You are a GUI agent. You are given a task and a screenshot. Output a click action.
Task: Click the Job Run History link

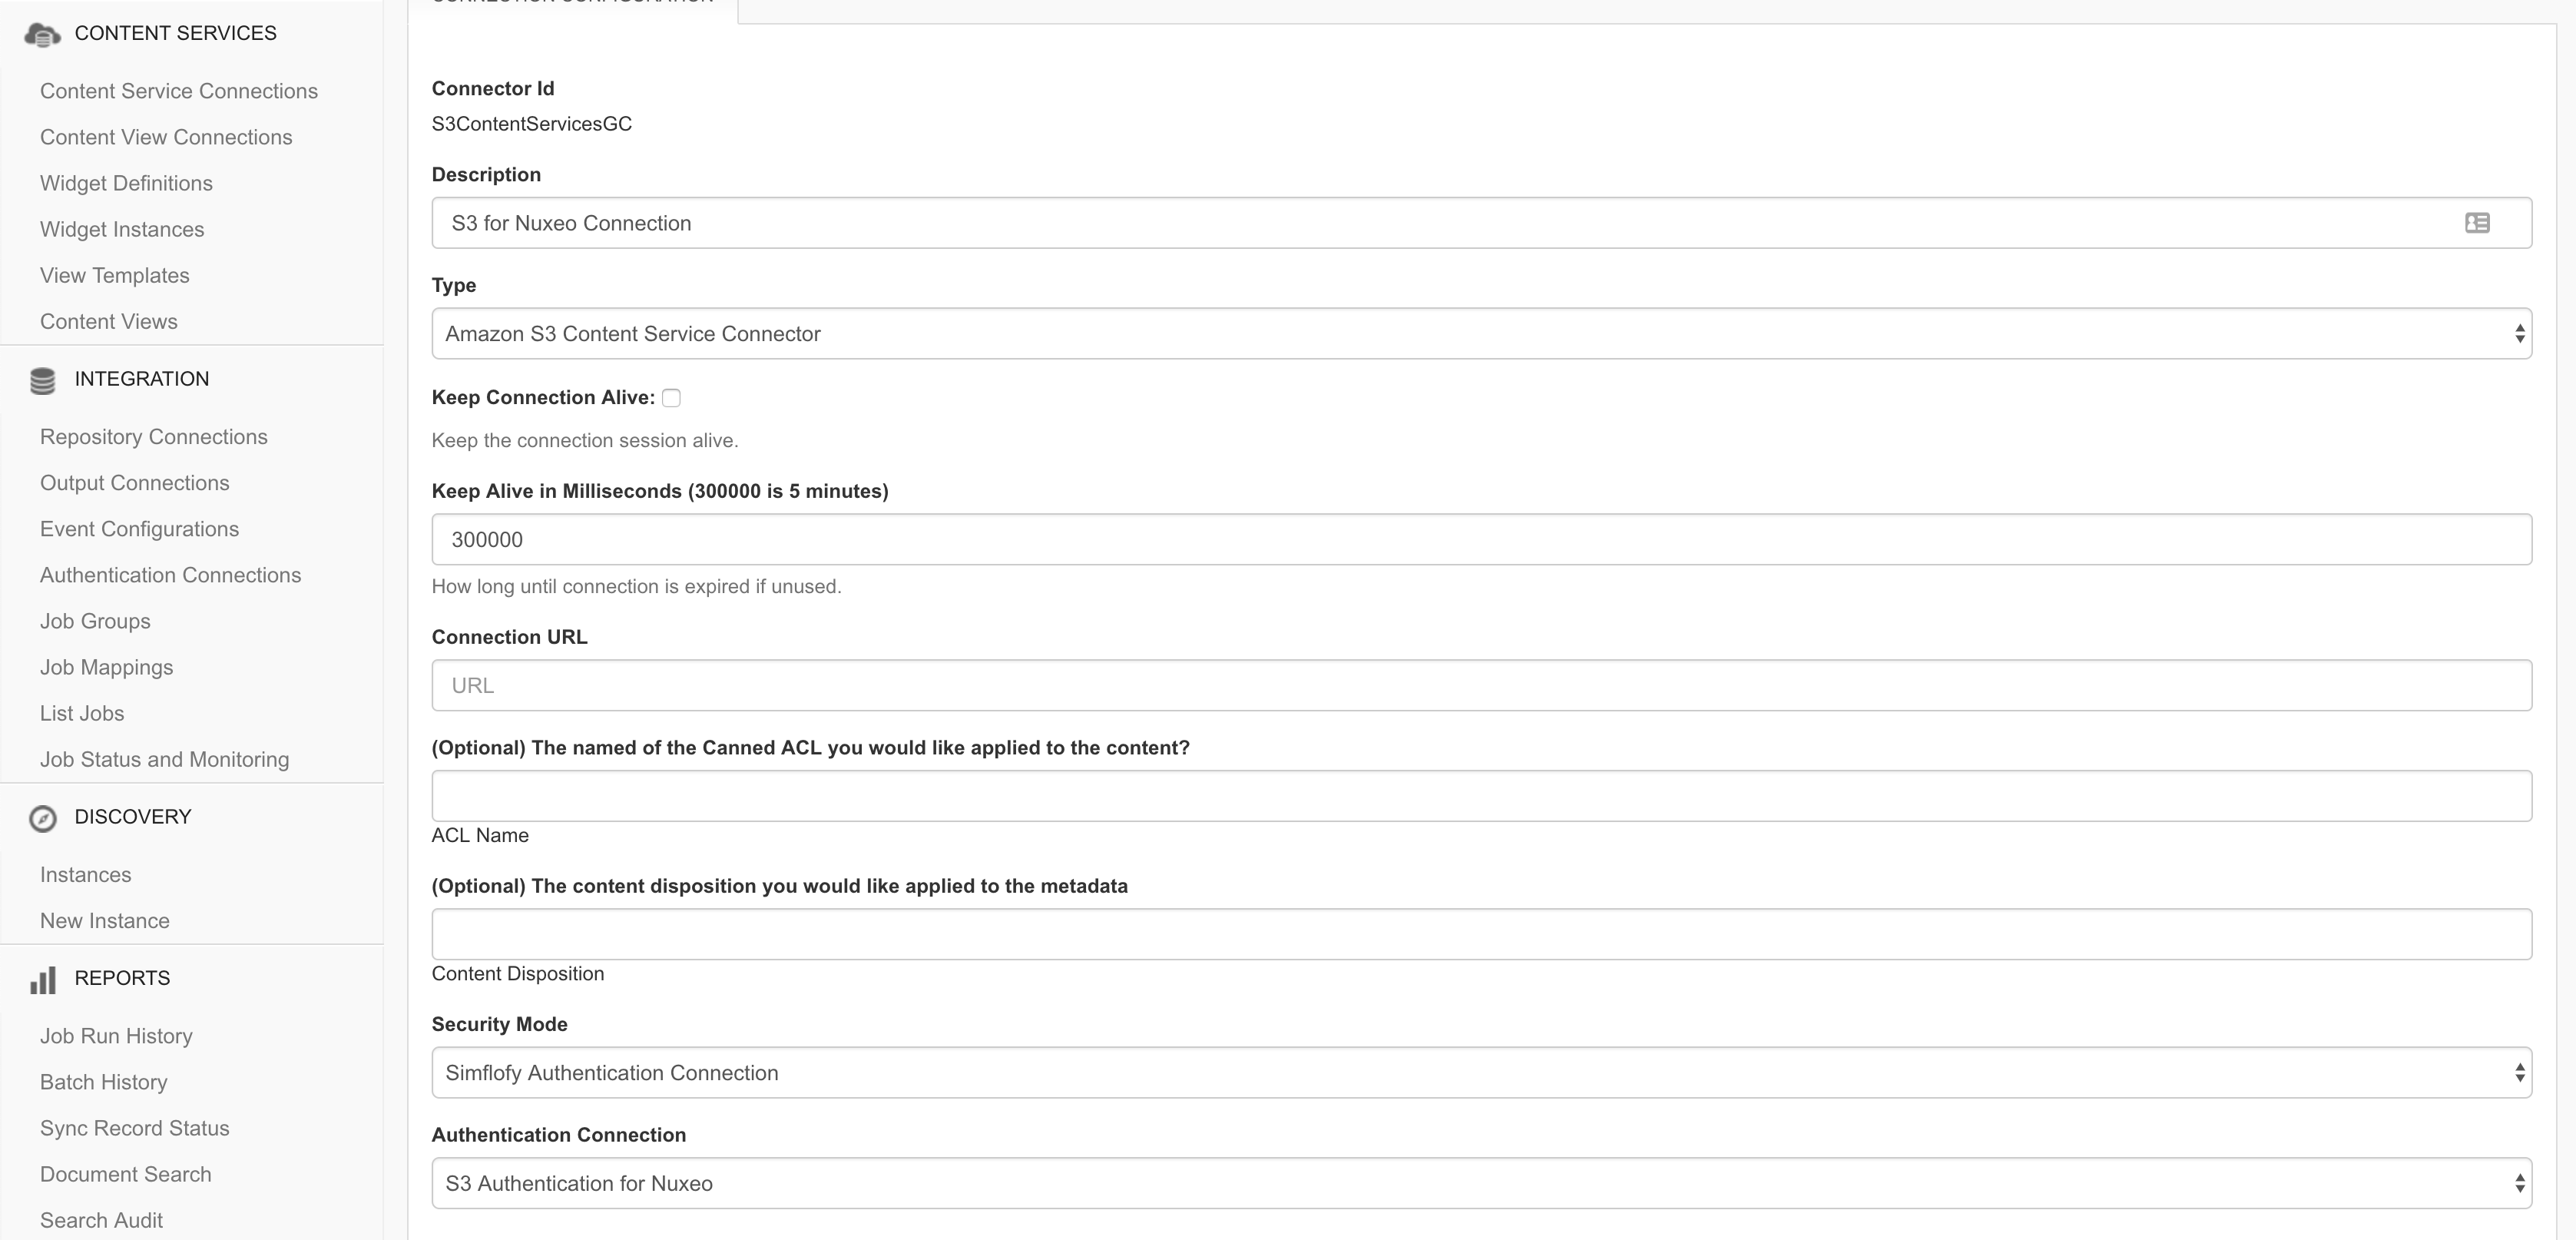(115, 1035)
